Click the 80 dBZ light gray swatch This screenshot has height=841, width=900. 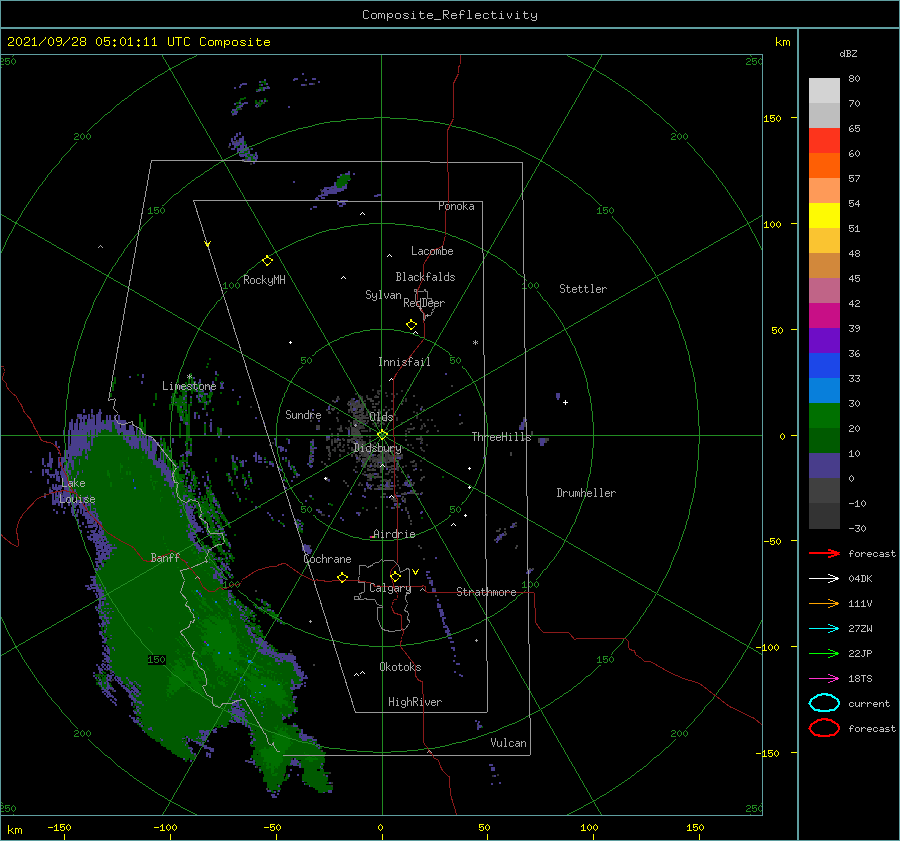(824, 90)
